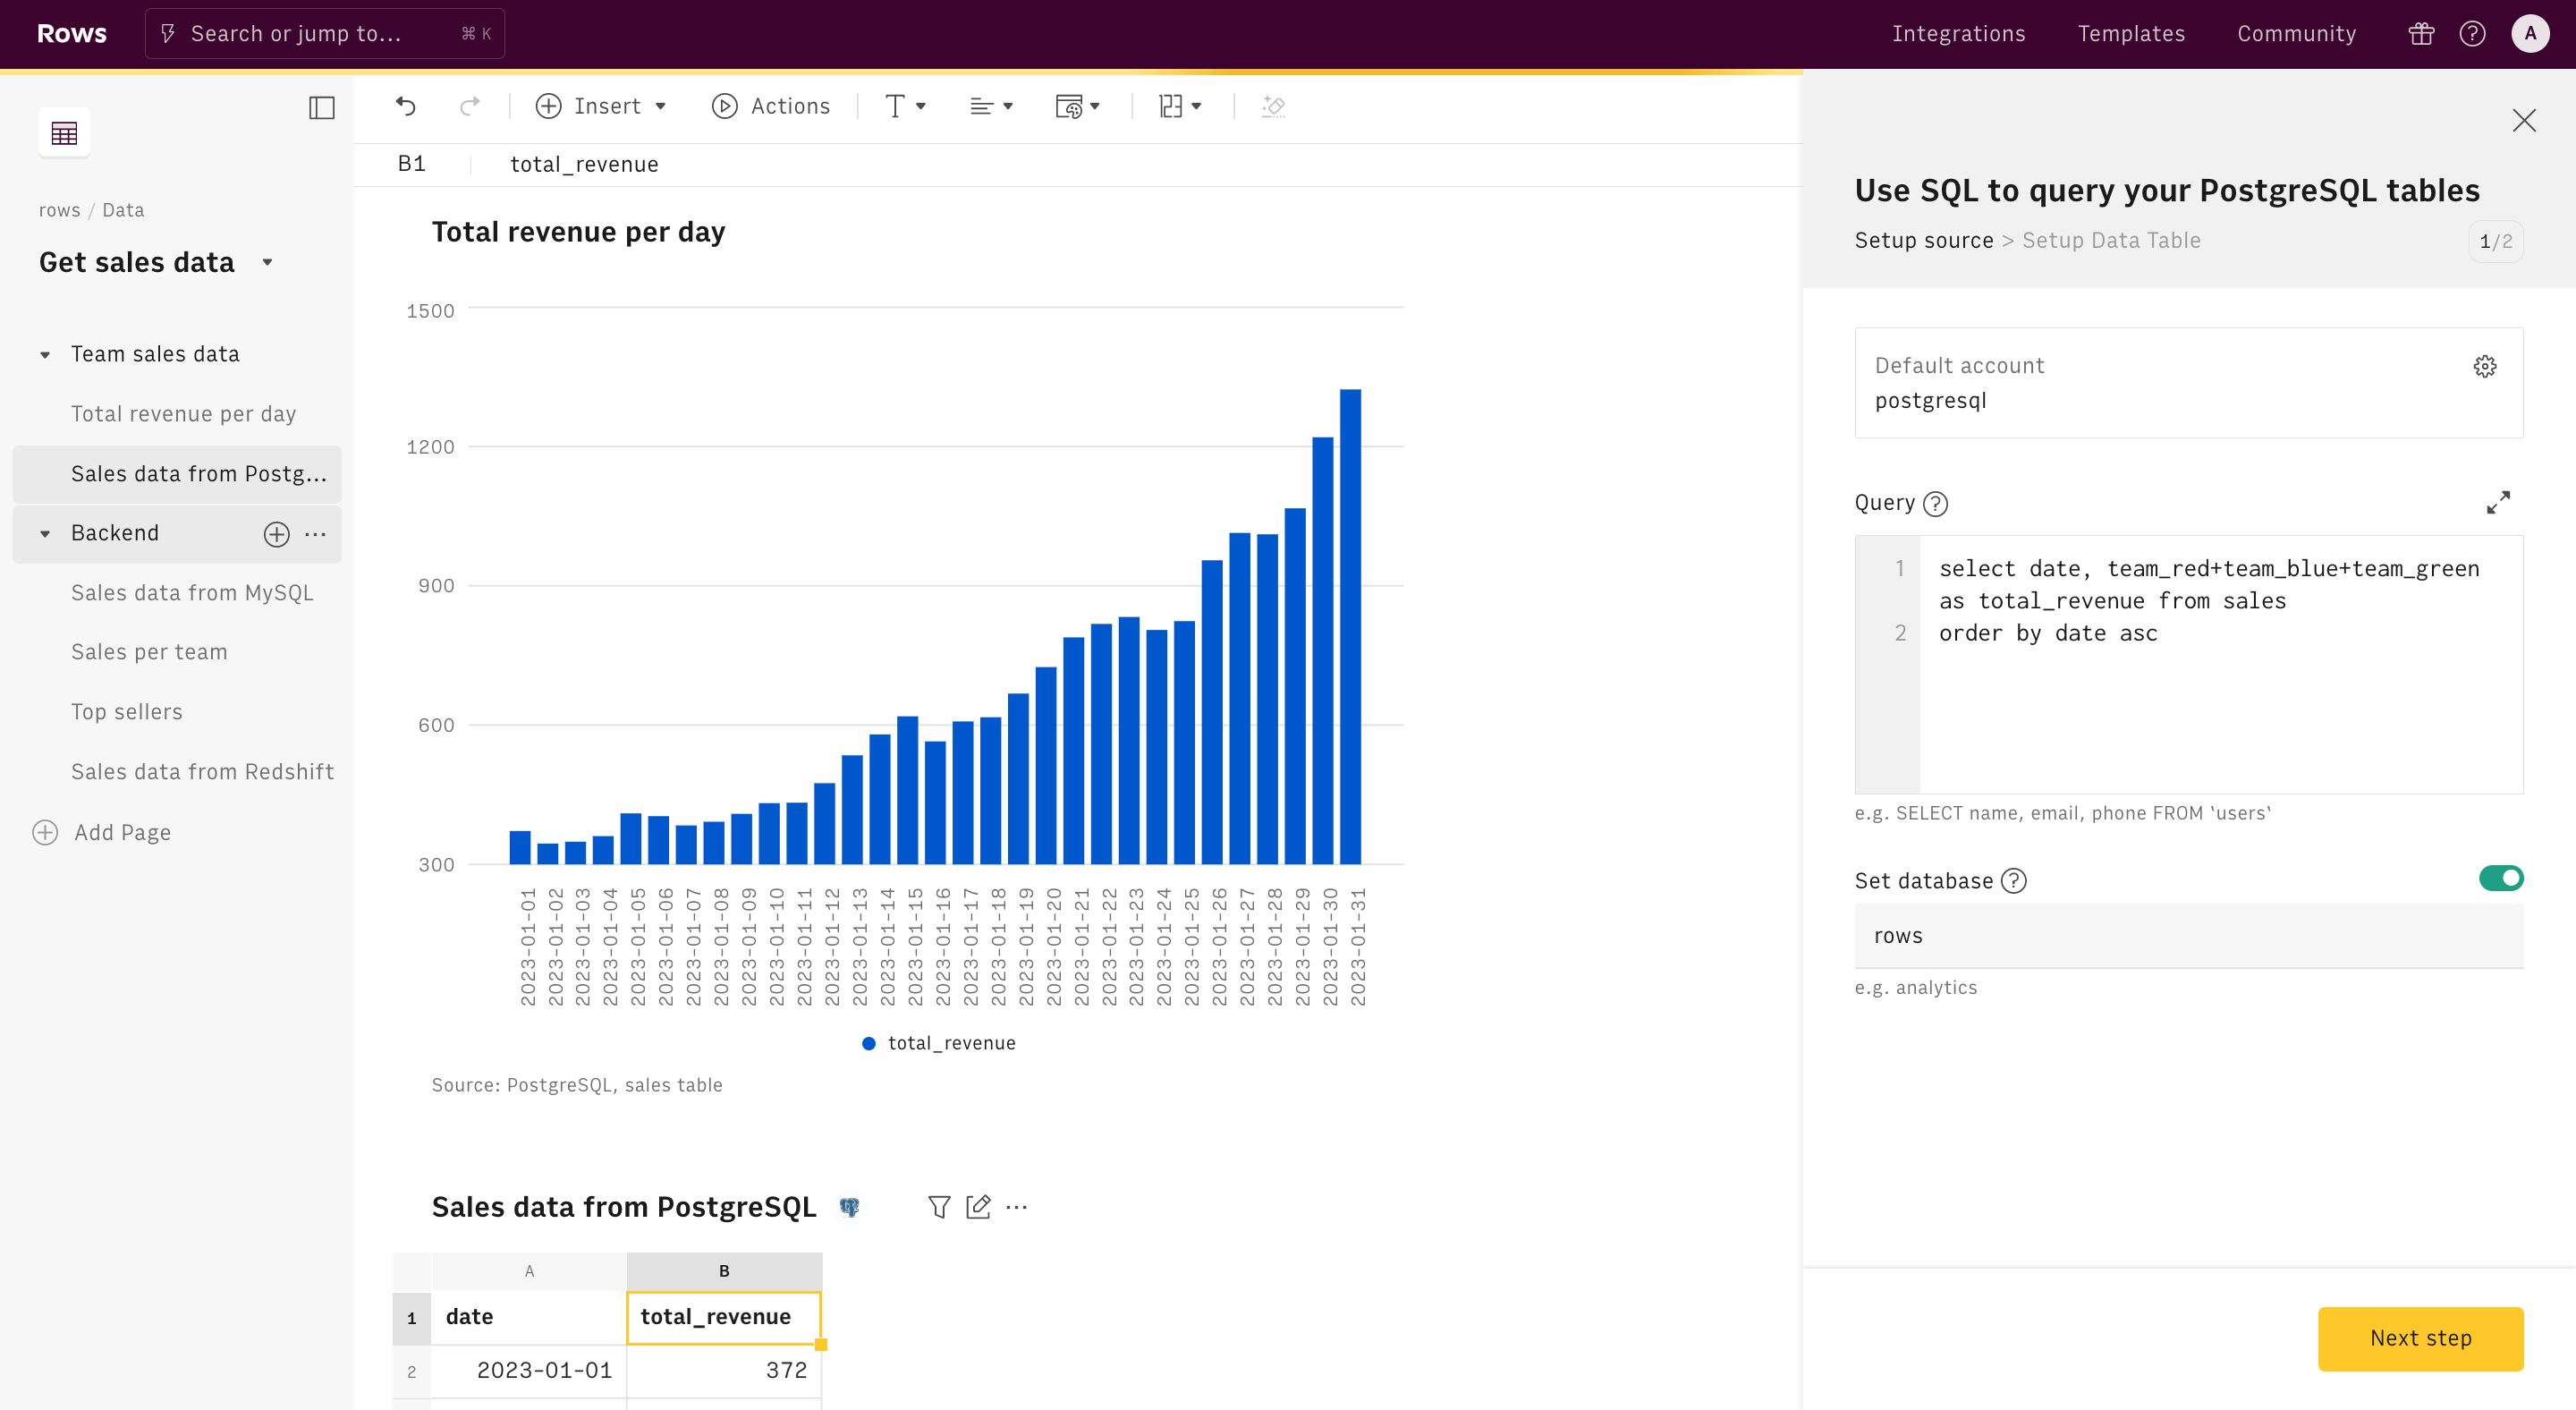Expand the Backend section
2576x1410 pixels.
(x=45, y=533)
